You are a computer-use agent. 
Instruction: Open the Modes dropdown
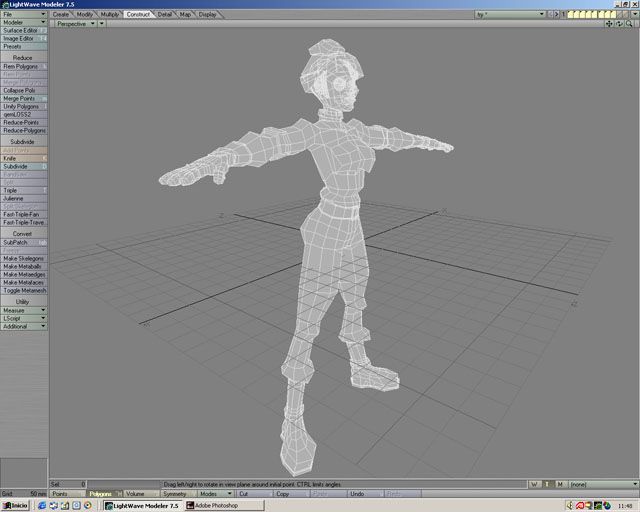[x=215, y=494]
